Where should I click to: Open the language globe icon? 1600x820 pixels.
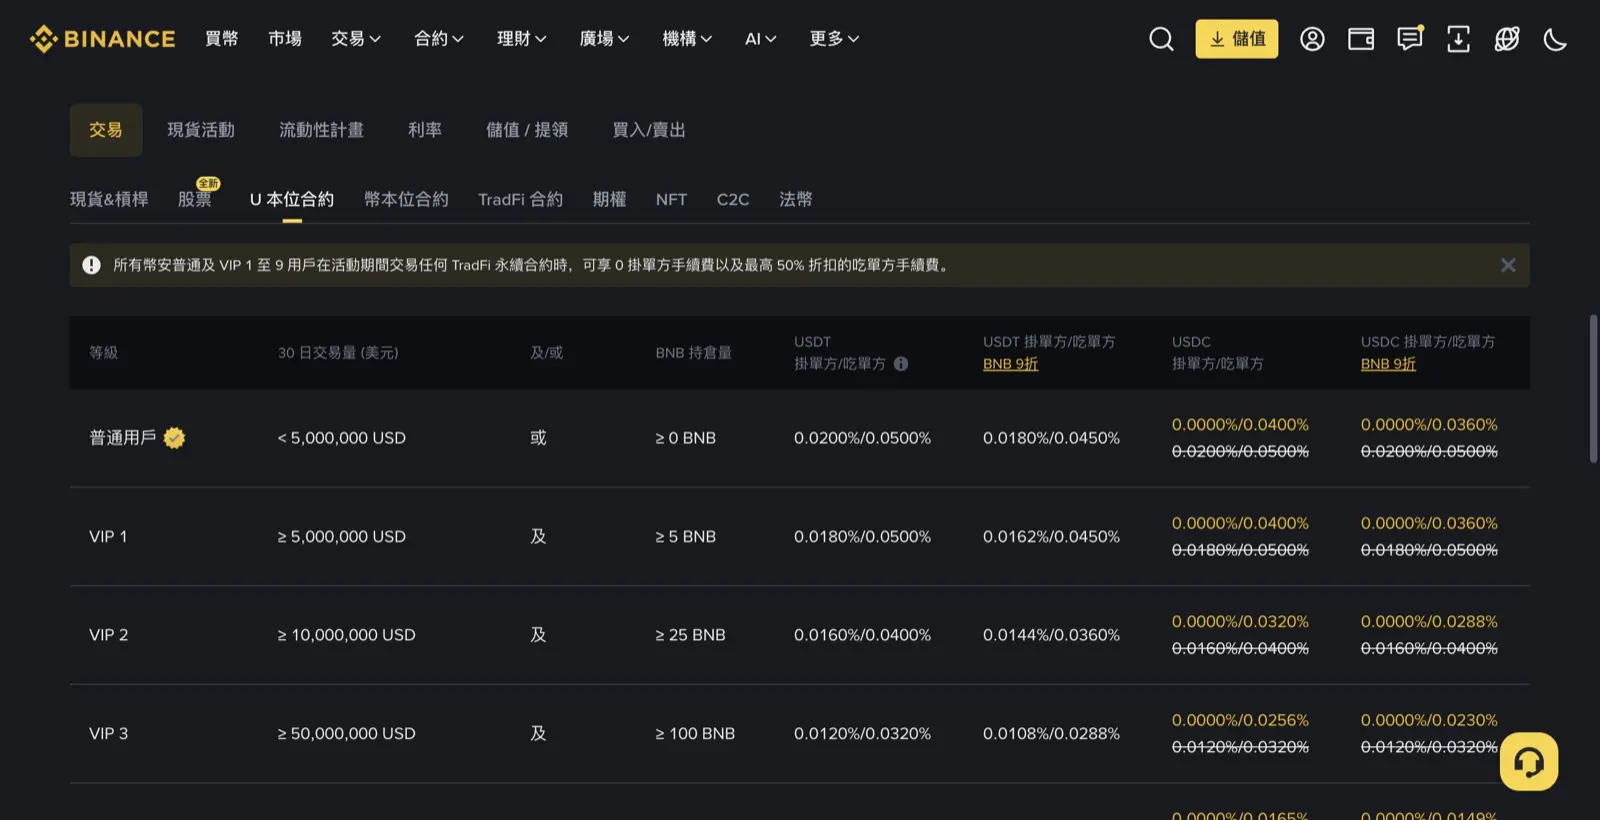click(1507, 39)
